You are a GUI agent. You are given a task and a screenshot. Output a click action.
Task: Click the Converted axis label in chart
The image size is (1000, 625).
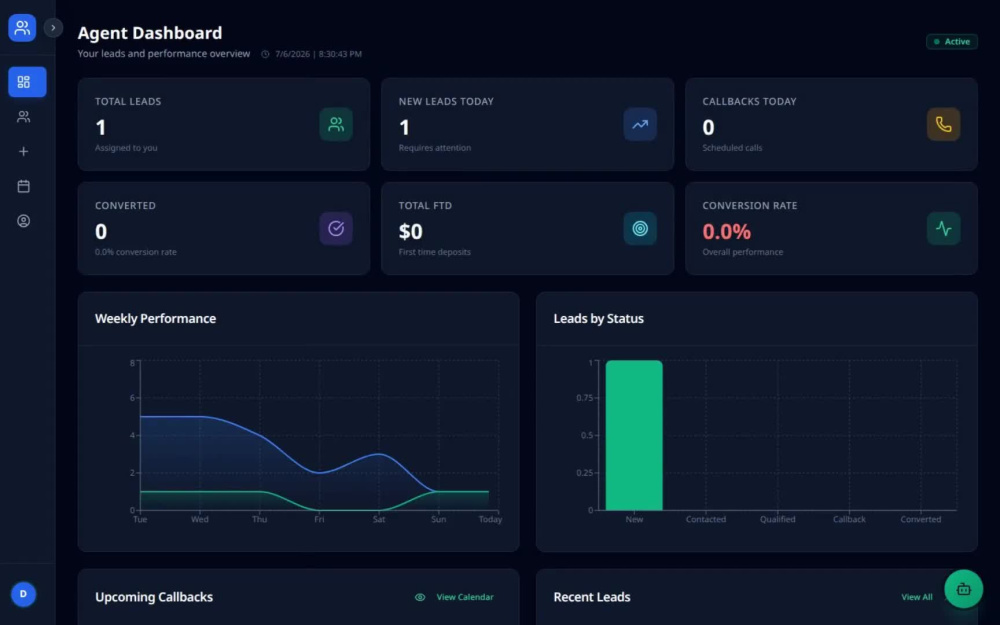point(920,519)
